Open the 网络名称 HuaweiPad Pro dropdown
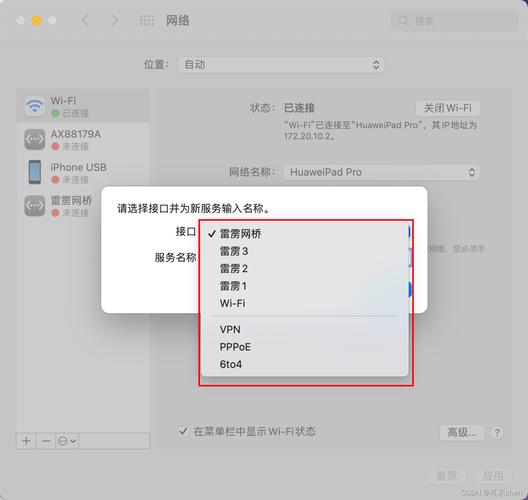The image size is (528, 500). point(382,172)
